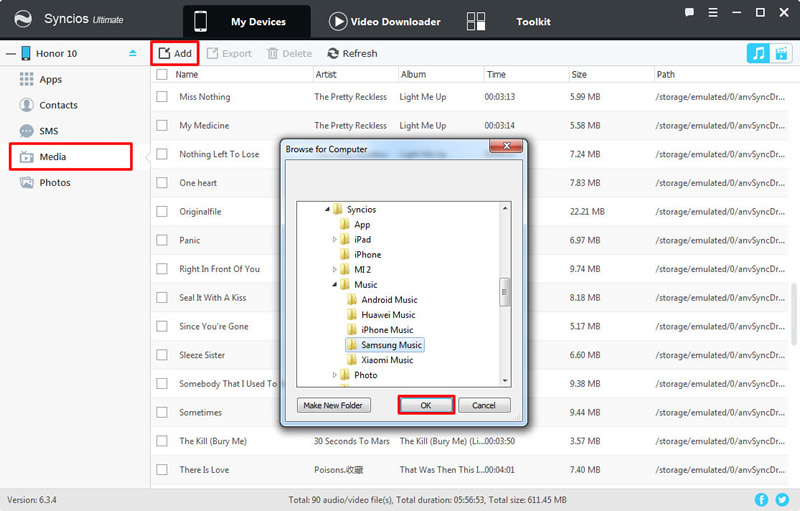The height and width of the screenshot is (511, 800).
Task: Expand the Photo folder node
Action: [335, 375]
